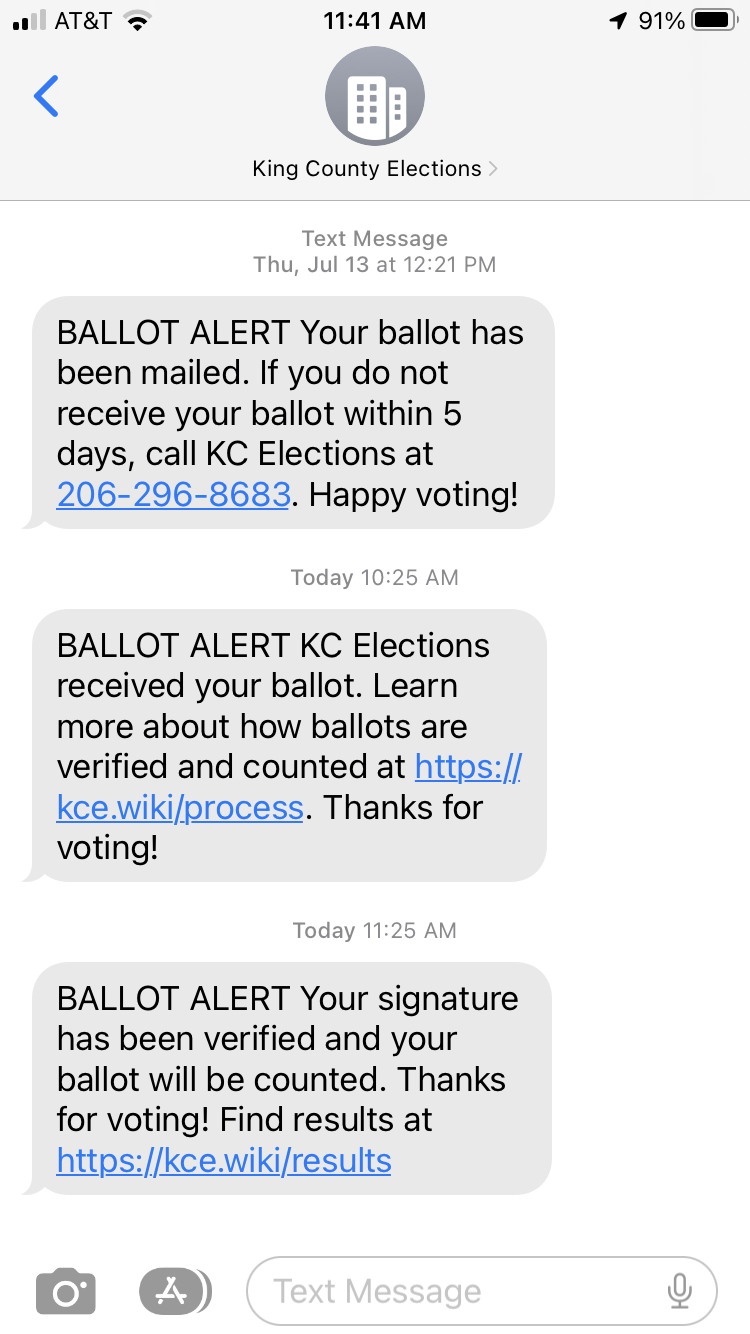This screenshot has width=750, height=1334.
Task: Tap the microphone dictation icon
Action: click(679, 1291)
